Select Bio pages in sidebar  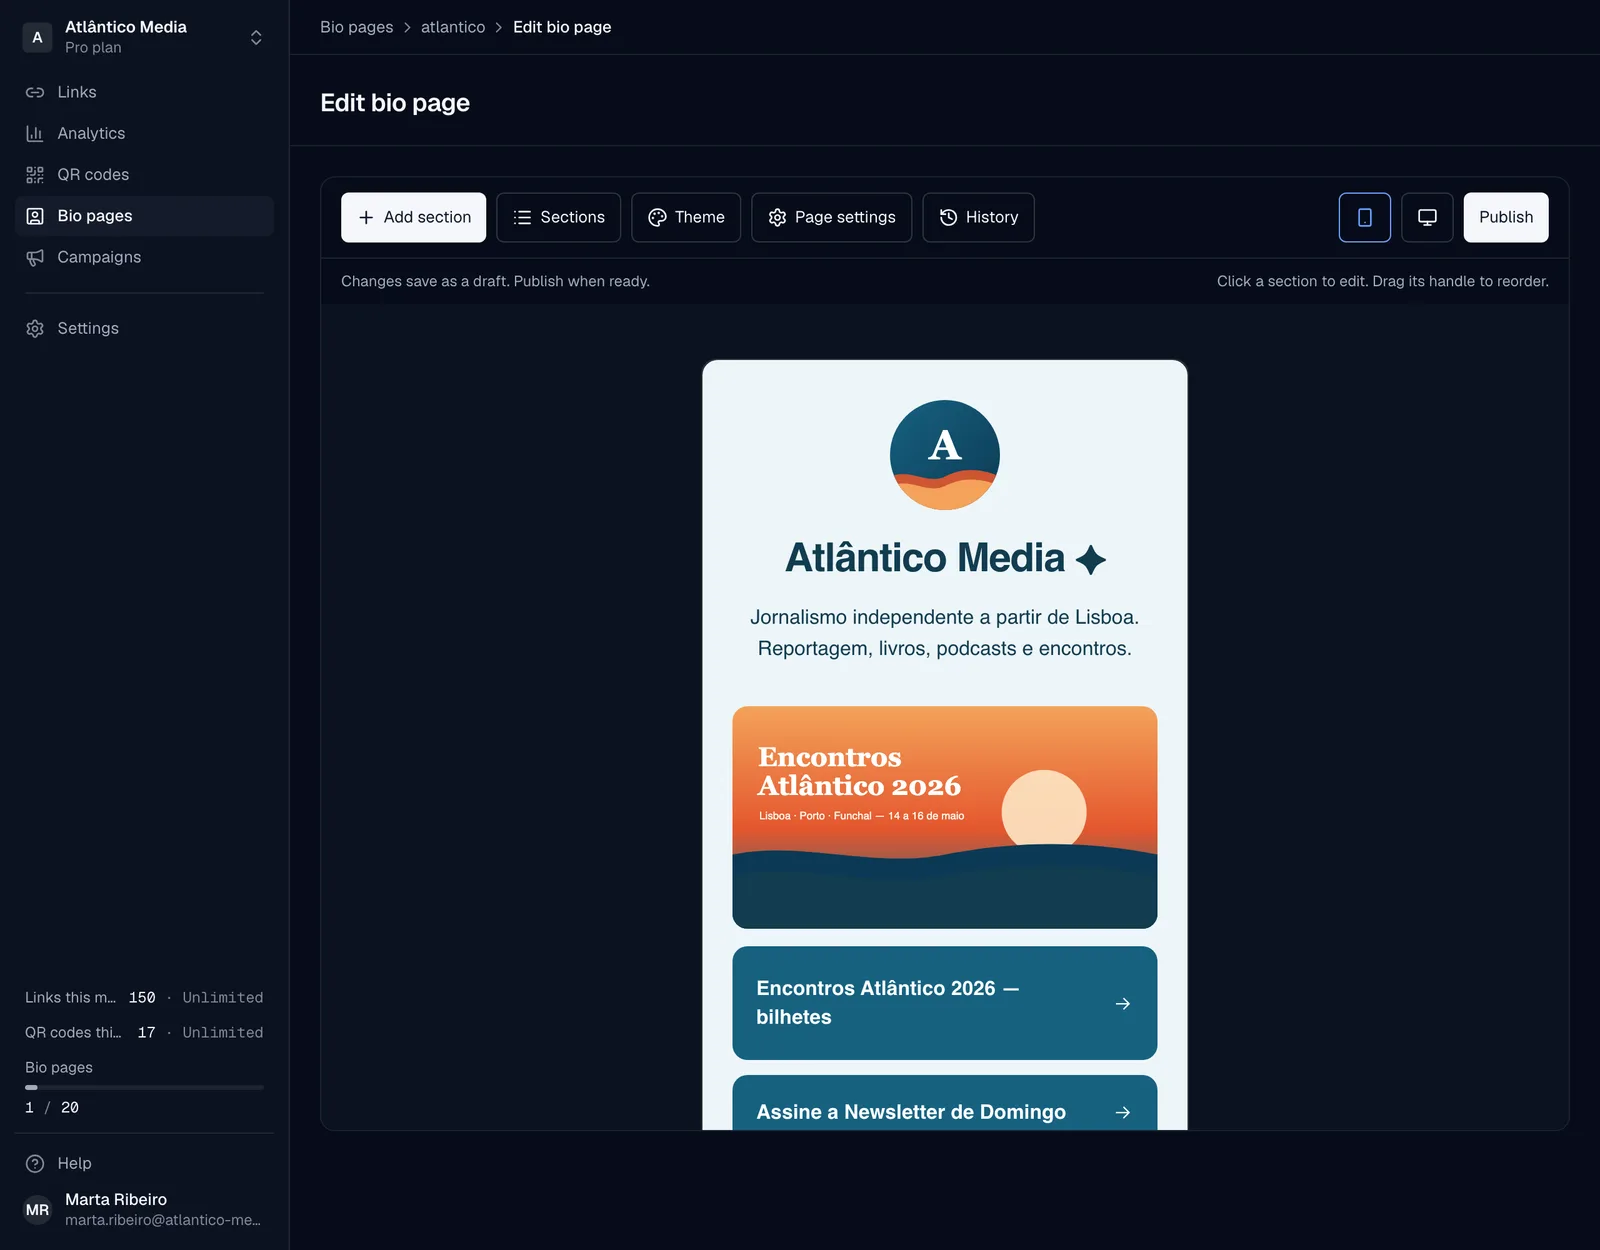coord(144,216)
